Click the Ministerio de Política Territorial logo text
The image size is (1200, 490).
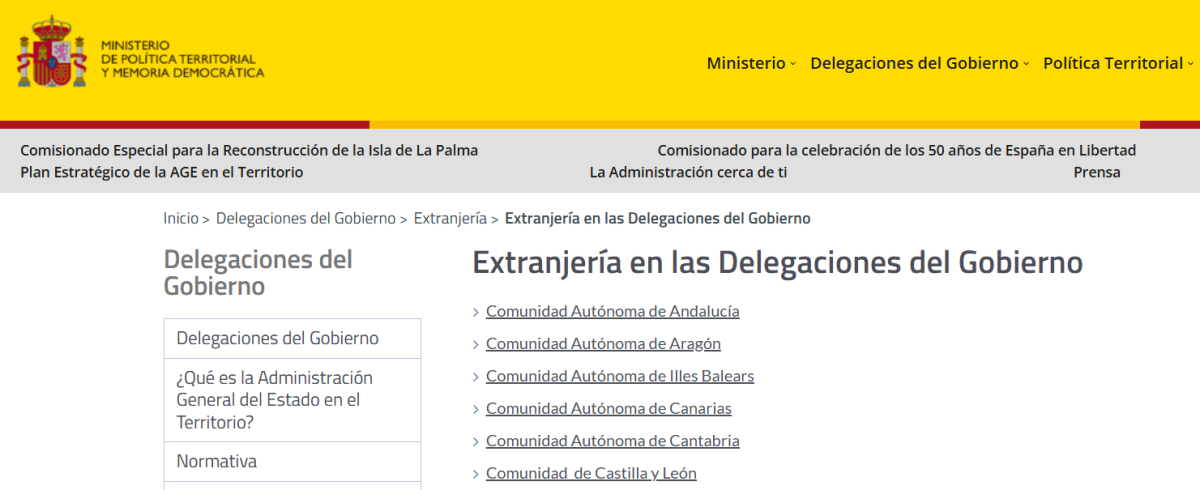183,59
